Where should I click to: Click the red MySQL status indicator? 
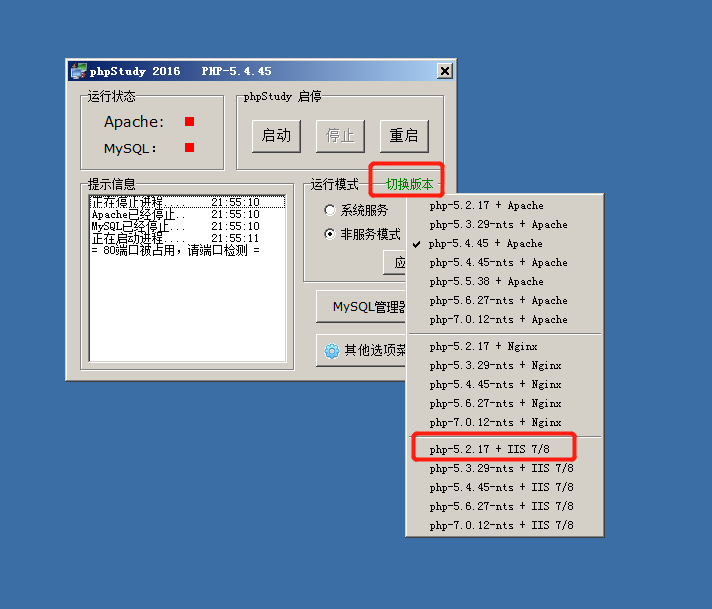189,148
